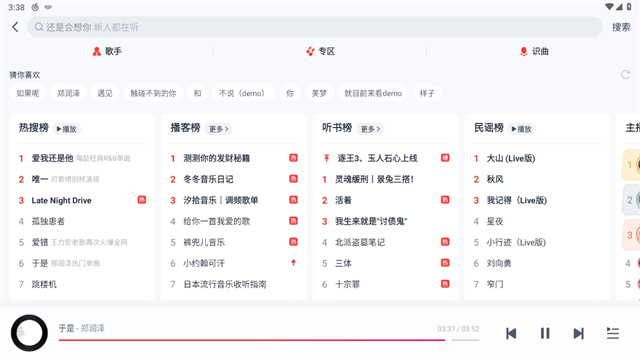Select the 和 suggestion chip
The height and width of the screenshot is (360, 640).
click(198, 93)
